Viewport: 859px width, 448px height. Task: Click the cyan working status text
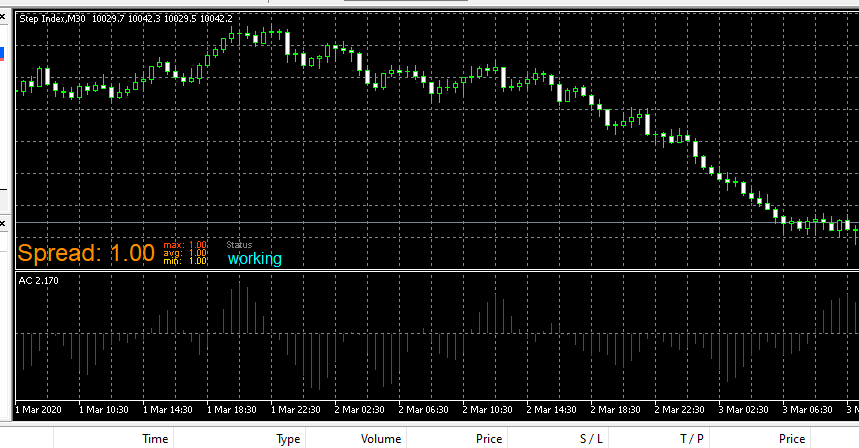click(255, 259)
